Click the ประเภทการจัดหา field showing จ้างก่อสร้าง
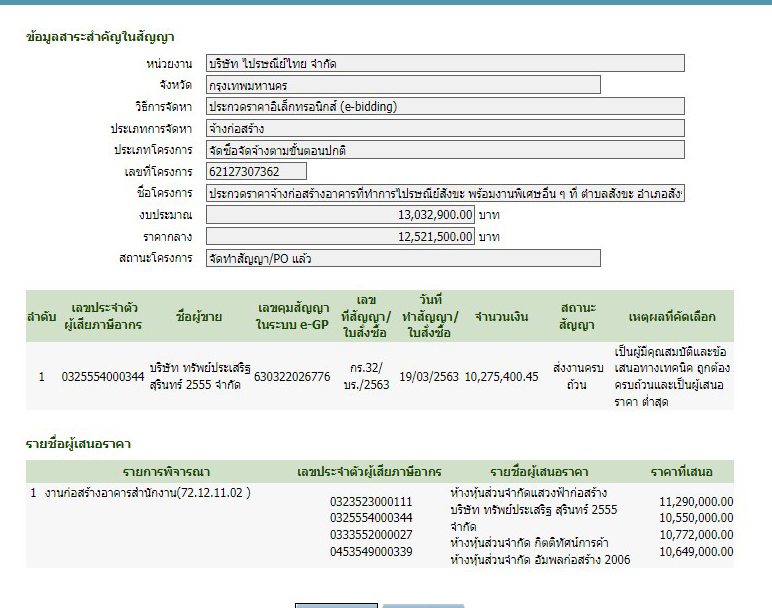Image resolution: width=772 pixels, height=608 pixels. (x=444, y=128)
